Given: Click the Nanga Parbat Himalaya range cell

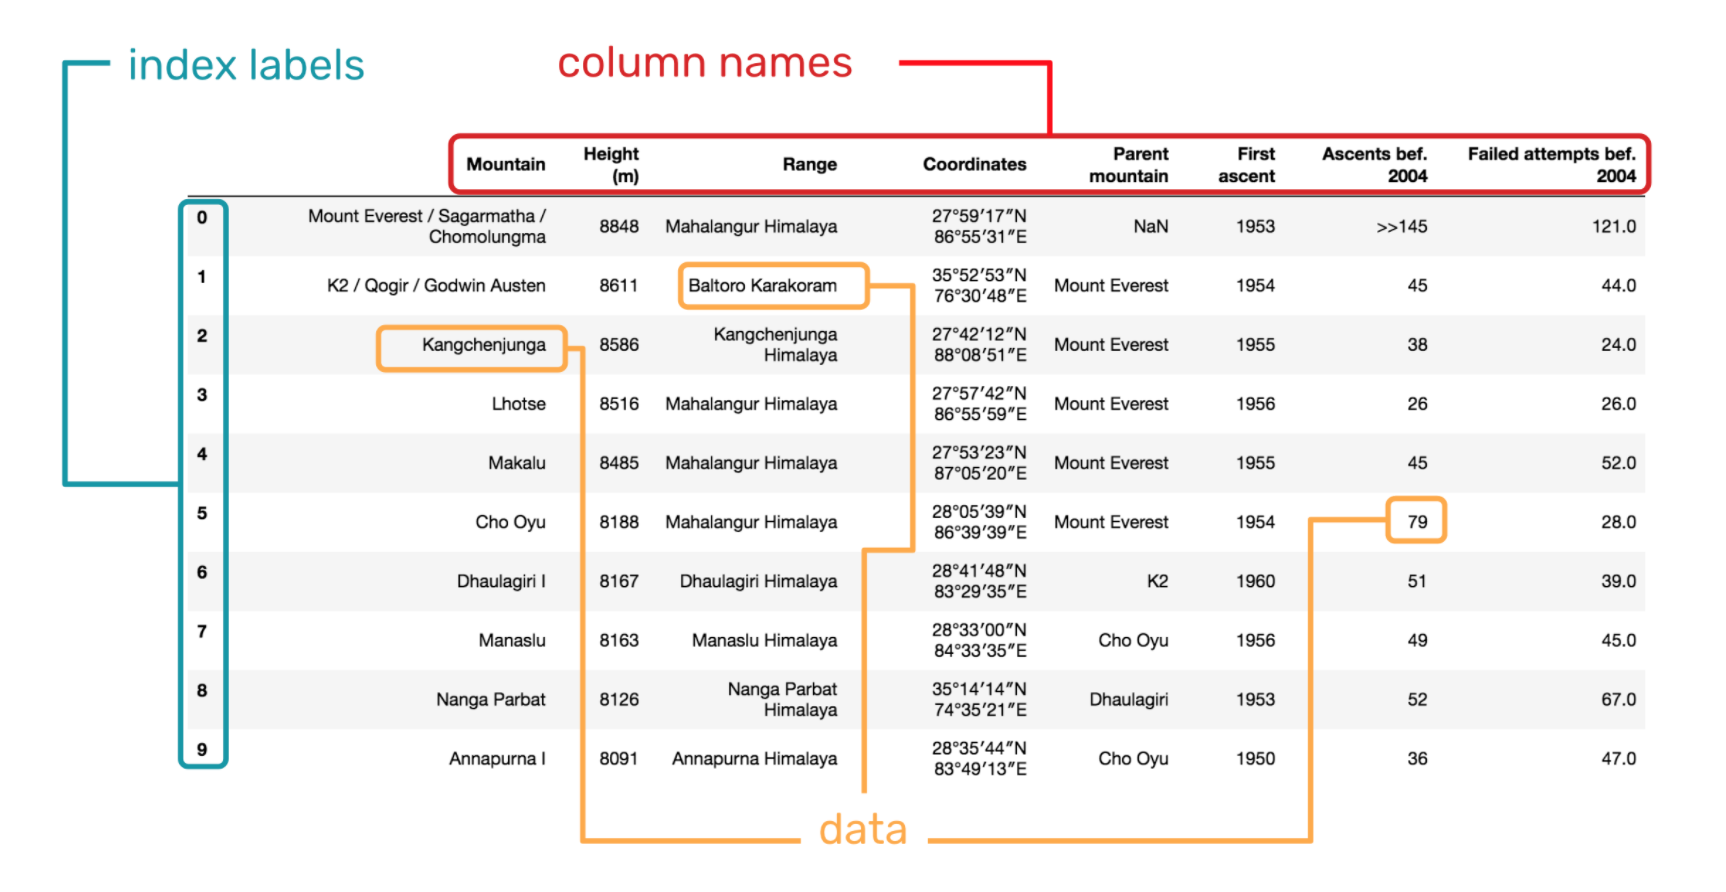Looking at the screenshot, I should point(782,699).
